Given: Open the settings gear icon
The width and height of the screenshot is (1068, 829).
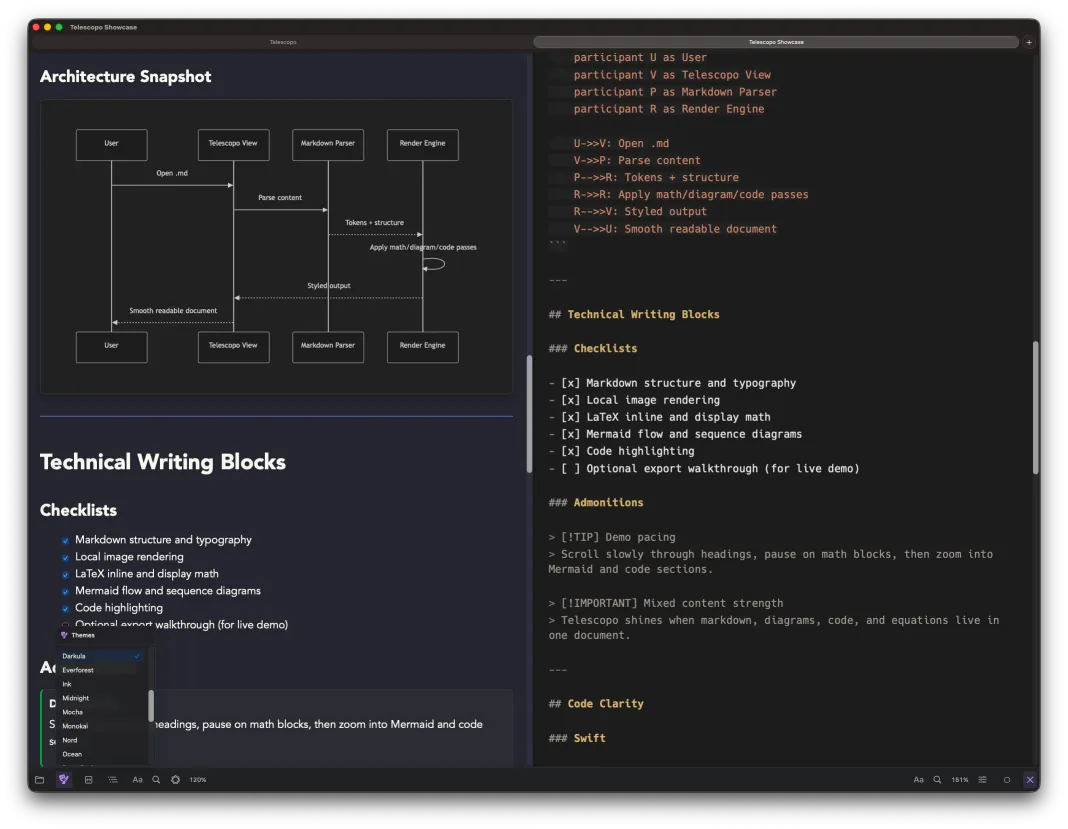Looking at the screenshot, I should tap(176, 779).
